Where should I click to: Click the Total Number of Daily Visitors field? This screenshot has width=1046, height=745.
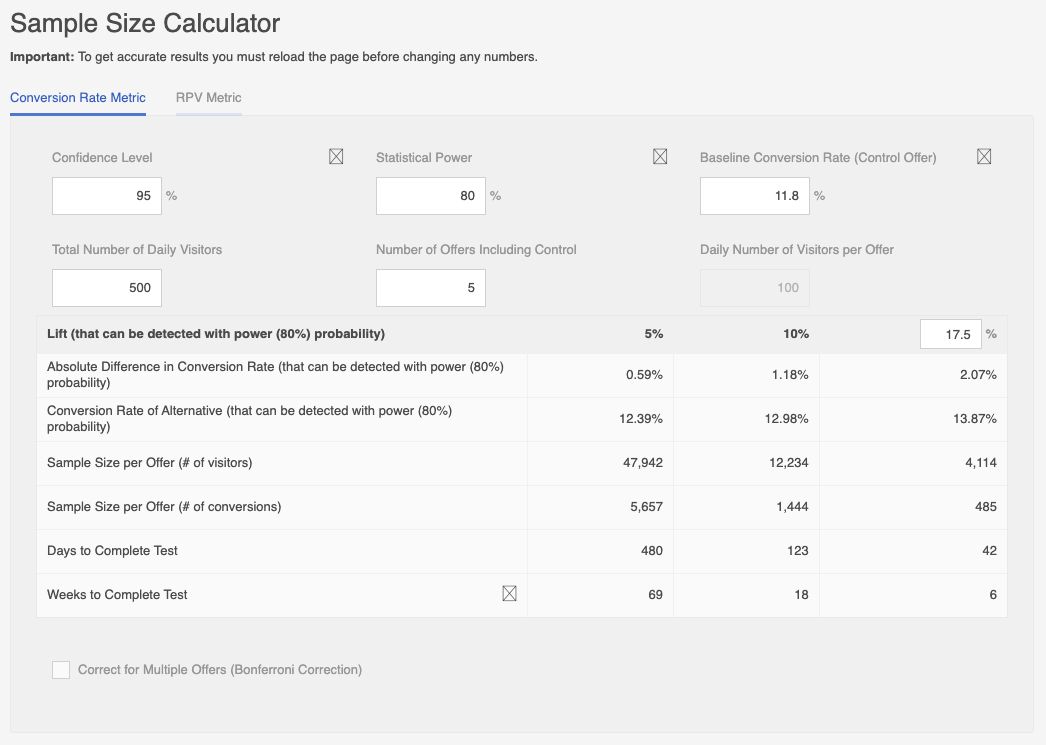click(x=106, y=288)
